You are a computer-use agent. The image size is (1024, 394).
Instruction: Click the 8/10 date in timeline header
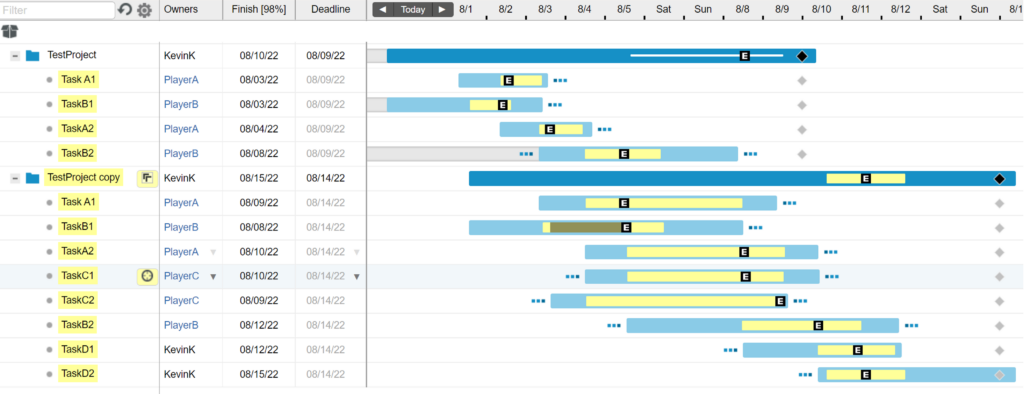(822, 9)
